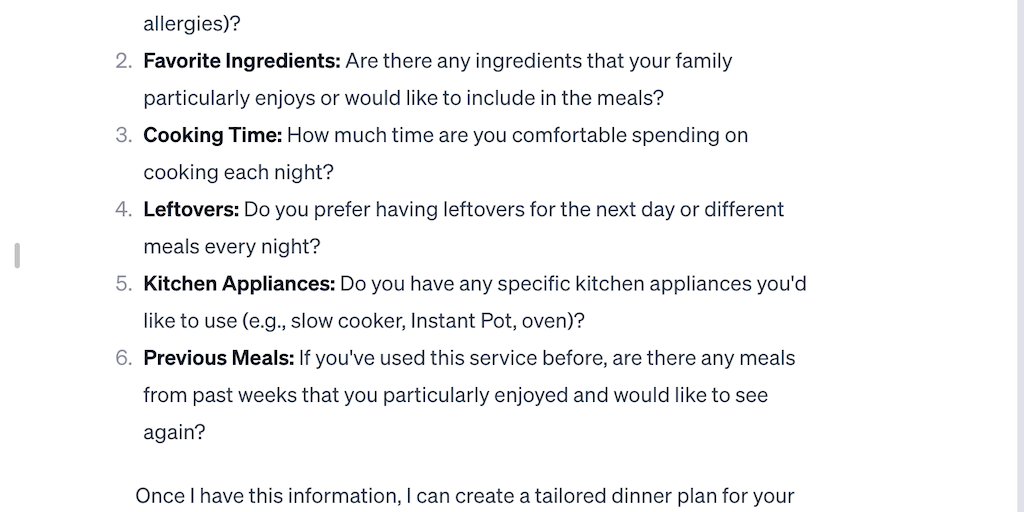Click the sidebar toggle handle on left edge

[17, 255]
